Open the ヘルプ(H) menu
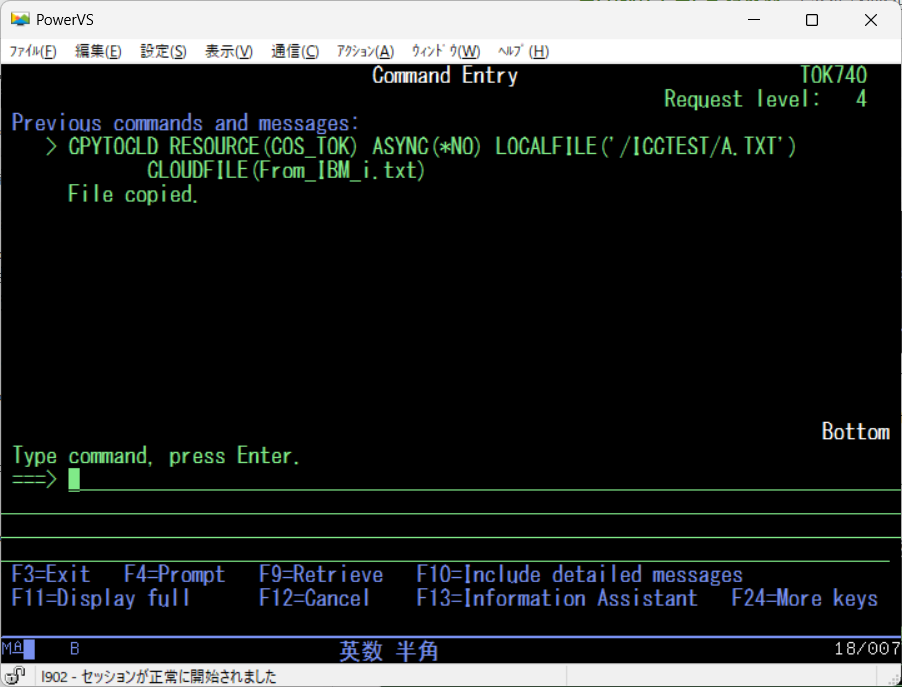Viewport: 902px width, 687px height. coord(523,51)
